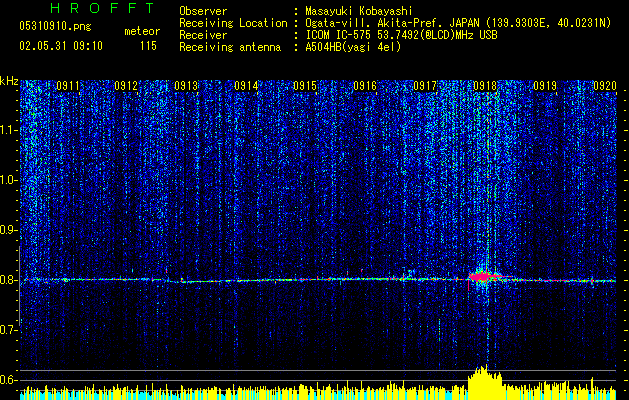Click the 0919 time marker
The width and height of the screenshot is (629, 400).
pyautogui.click(x=545, y=86)
